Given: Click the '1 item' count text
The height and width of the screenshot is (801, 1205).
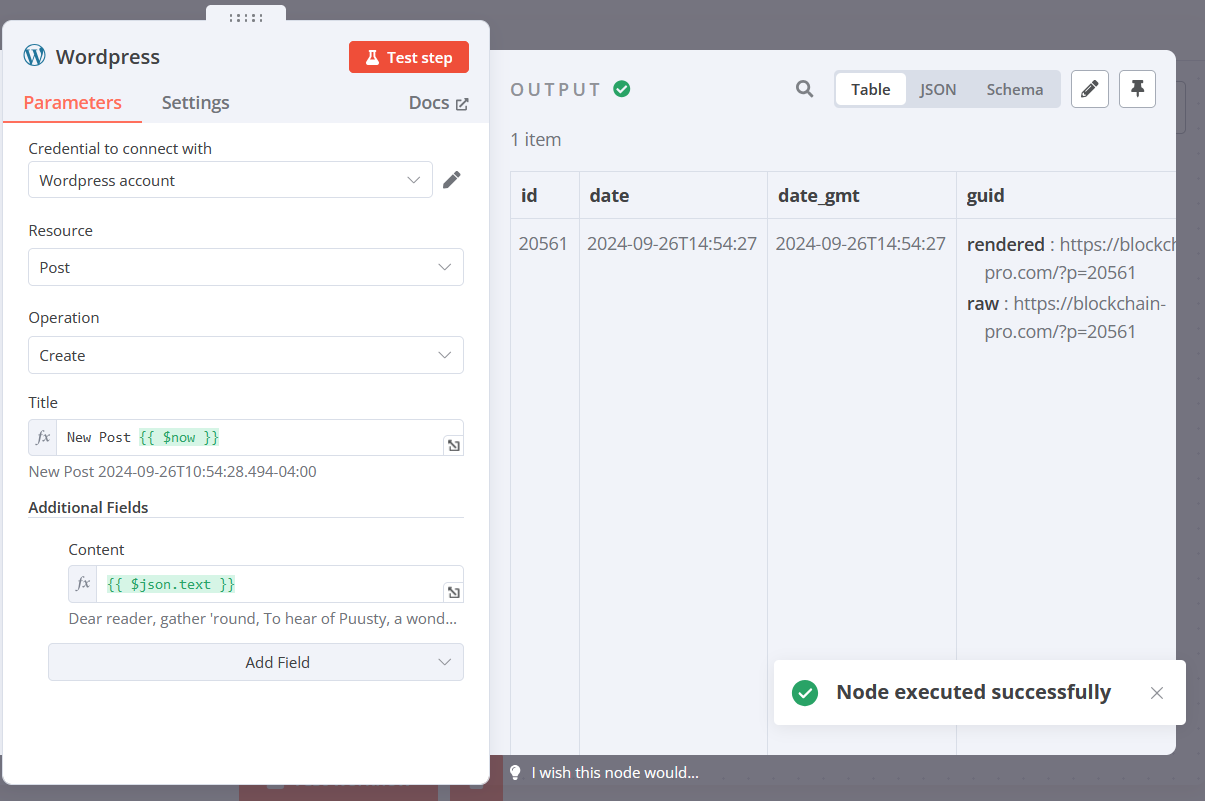Looking at the screenshot, I should point(536,139).
